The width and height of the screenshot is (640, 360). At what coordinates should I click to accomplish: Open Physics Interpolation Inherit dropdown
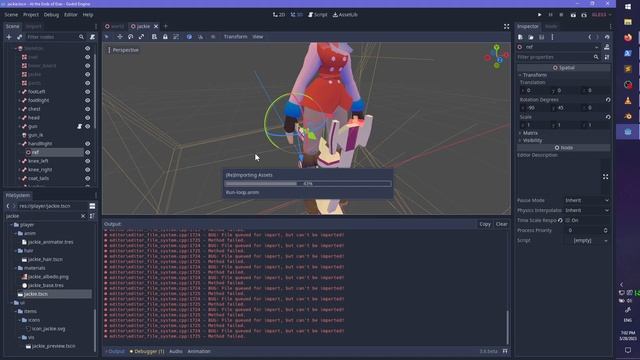tap(587, 210)
